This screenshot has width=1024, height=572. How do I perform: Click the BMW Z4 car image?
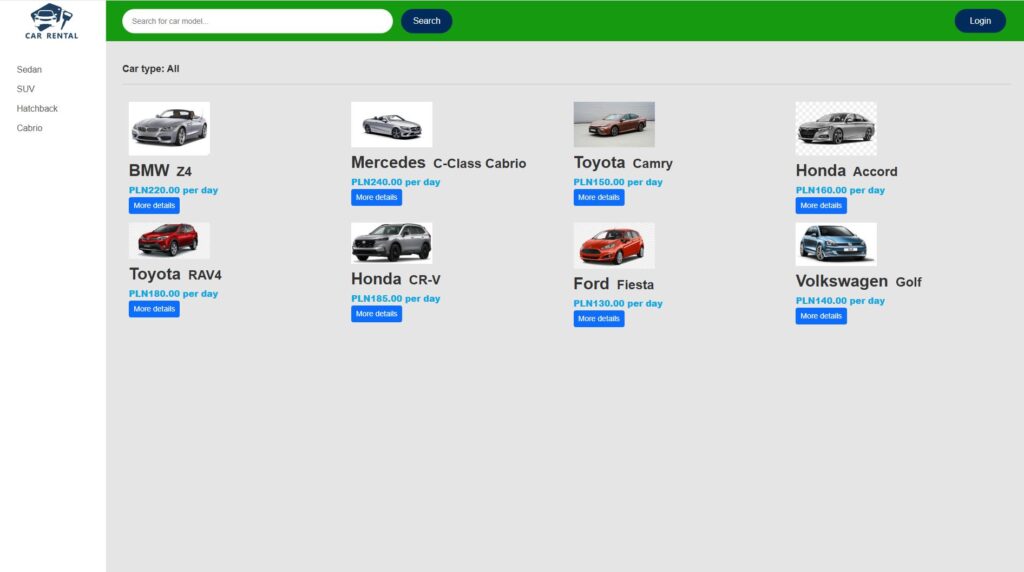coord(169,128)
